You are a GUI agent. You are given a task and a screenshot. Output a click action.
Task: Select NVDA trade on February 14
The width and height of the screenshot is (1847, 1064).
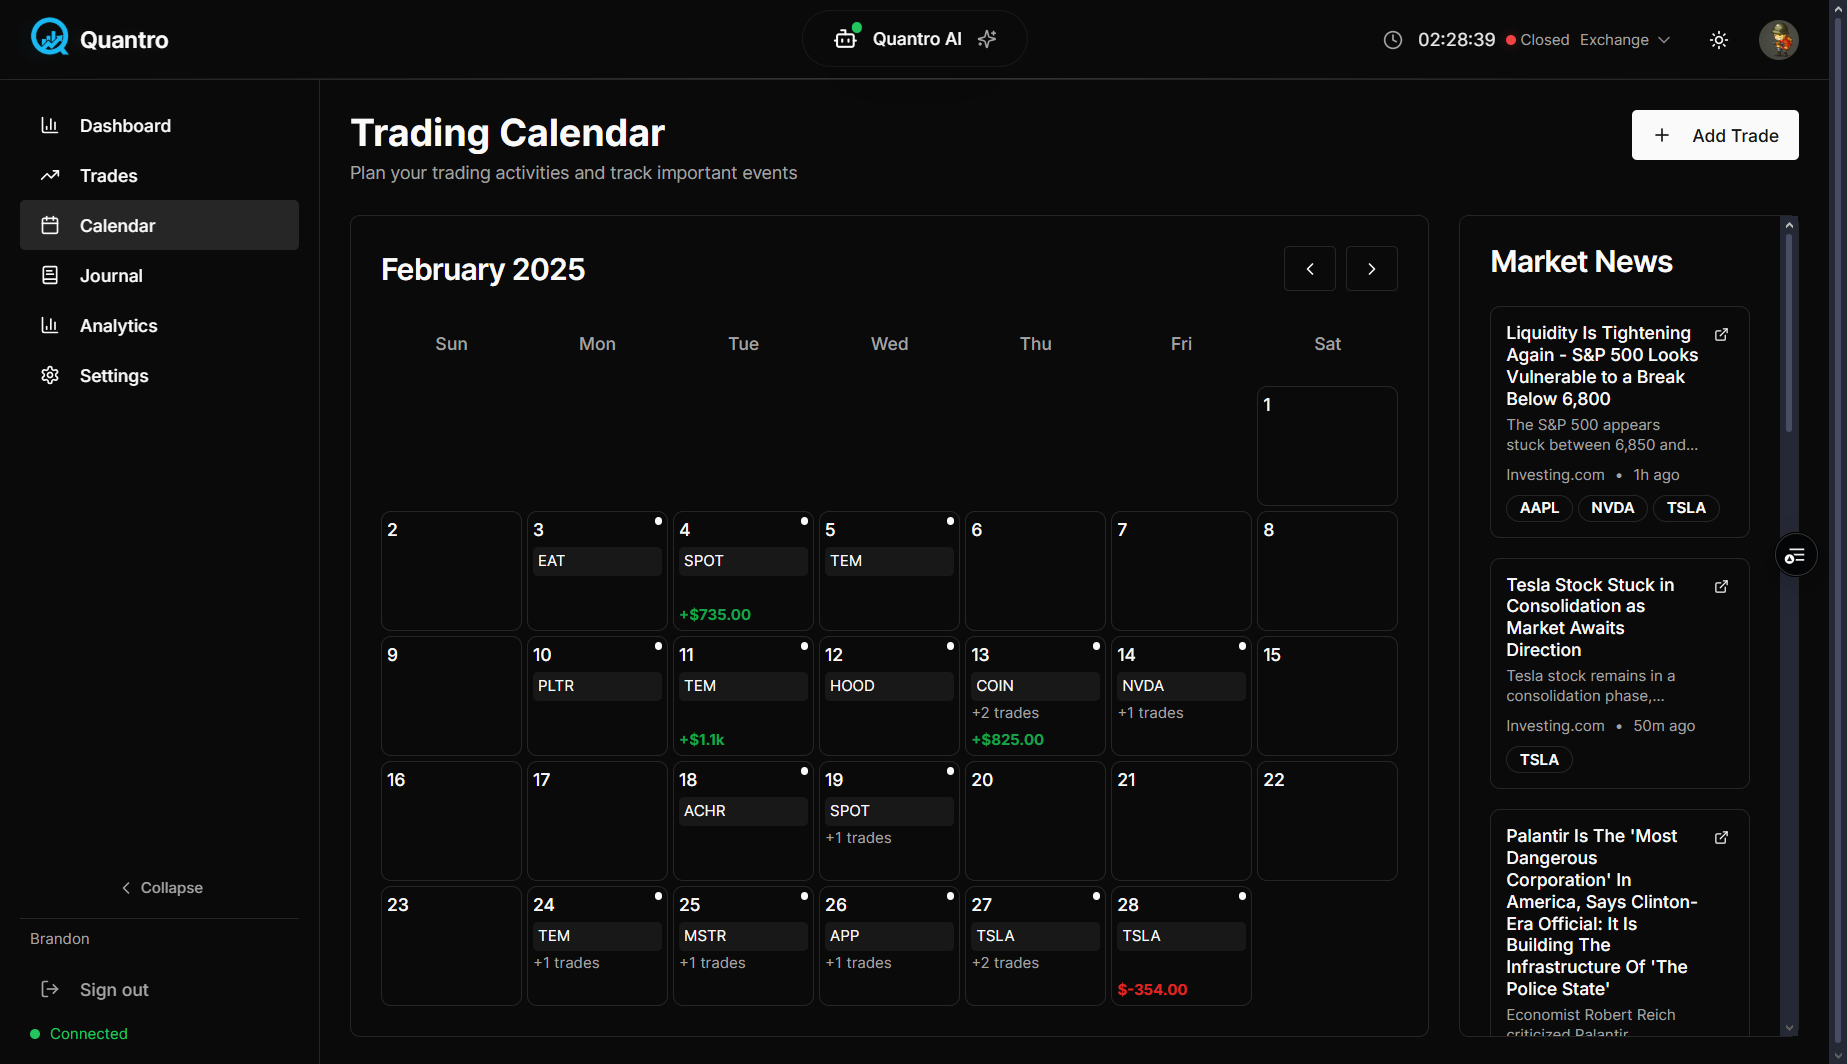click(1181, 686)
